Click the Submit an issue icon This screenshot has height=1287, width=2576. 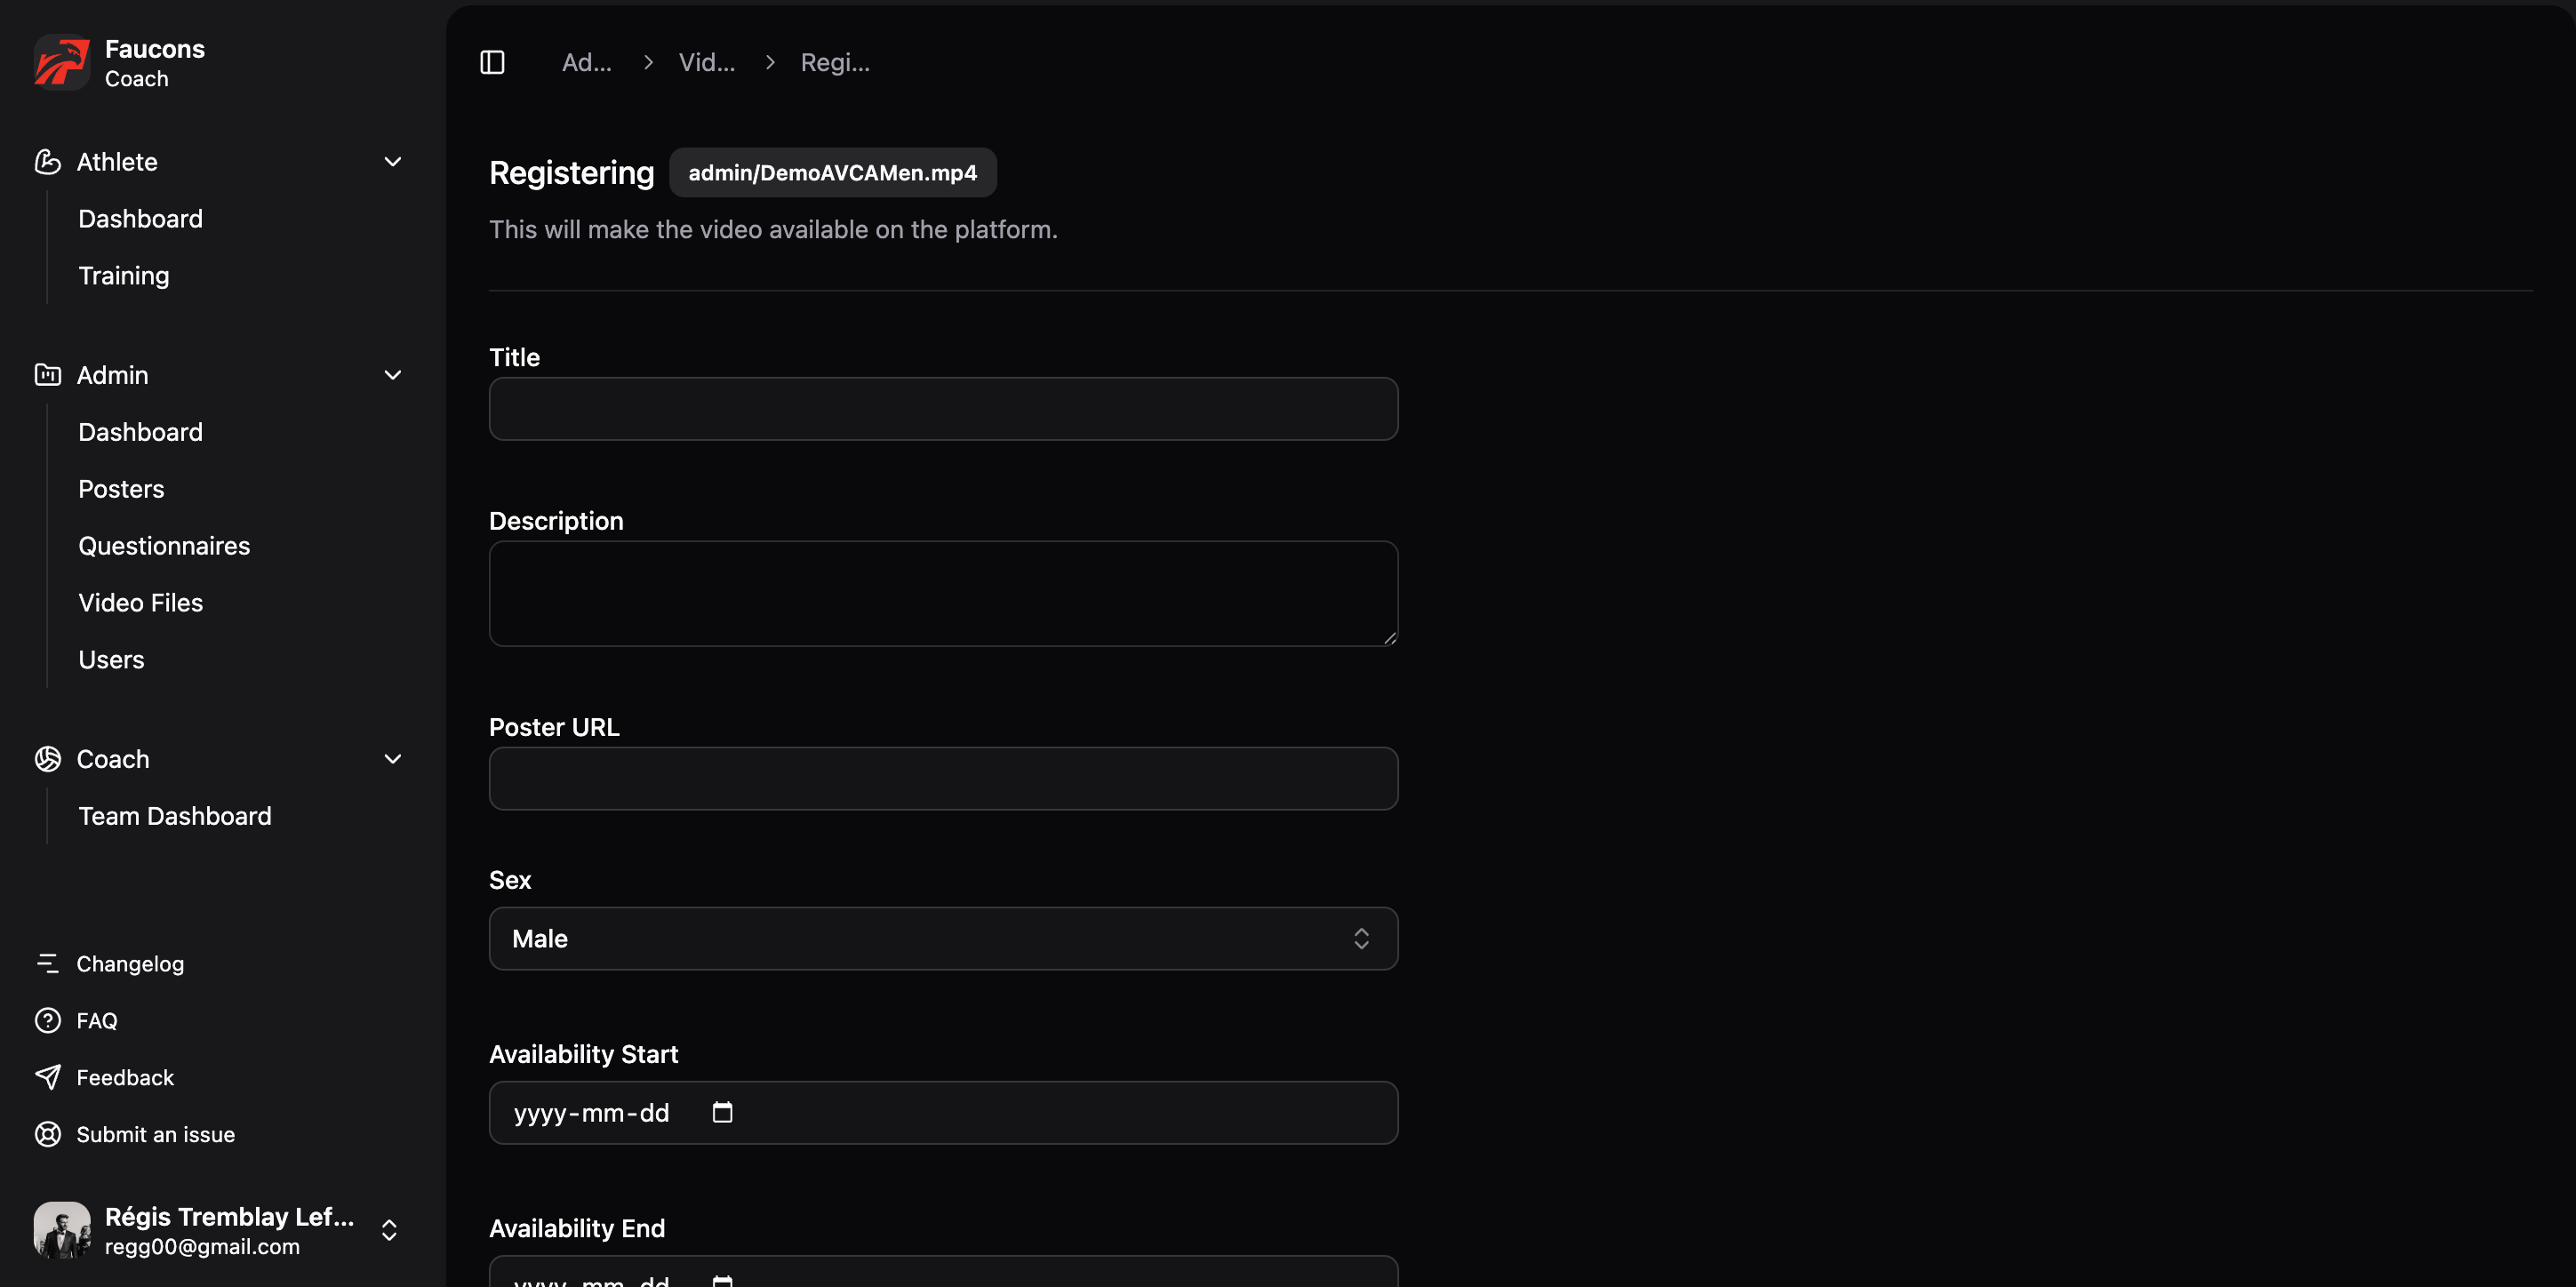48,1134
